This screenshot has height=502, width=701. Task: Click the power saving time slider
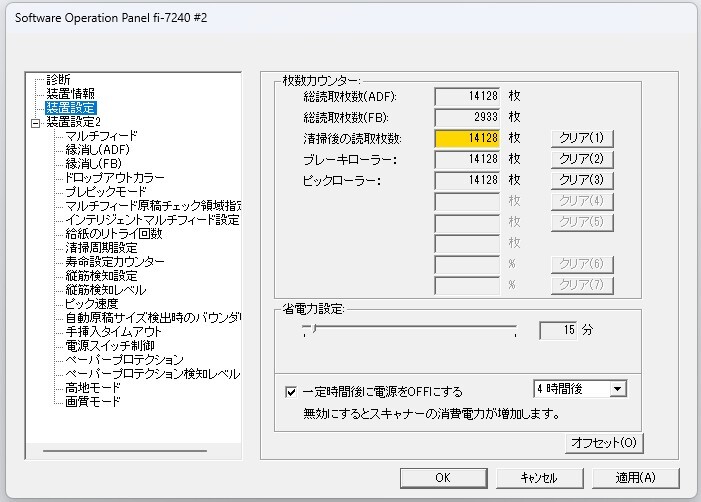click(410, 330)
